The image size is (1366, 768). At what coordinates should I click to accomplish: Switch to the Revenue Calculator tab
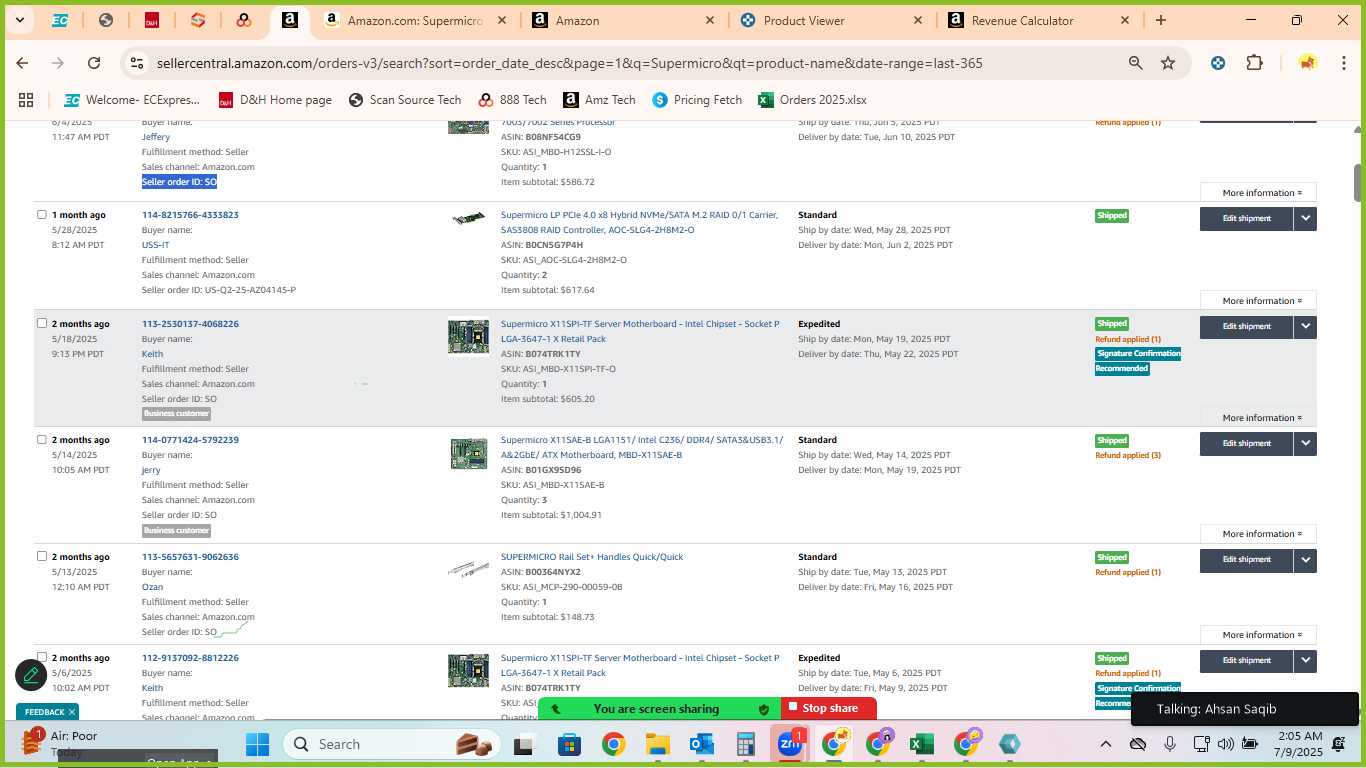point(1038,20)
